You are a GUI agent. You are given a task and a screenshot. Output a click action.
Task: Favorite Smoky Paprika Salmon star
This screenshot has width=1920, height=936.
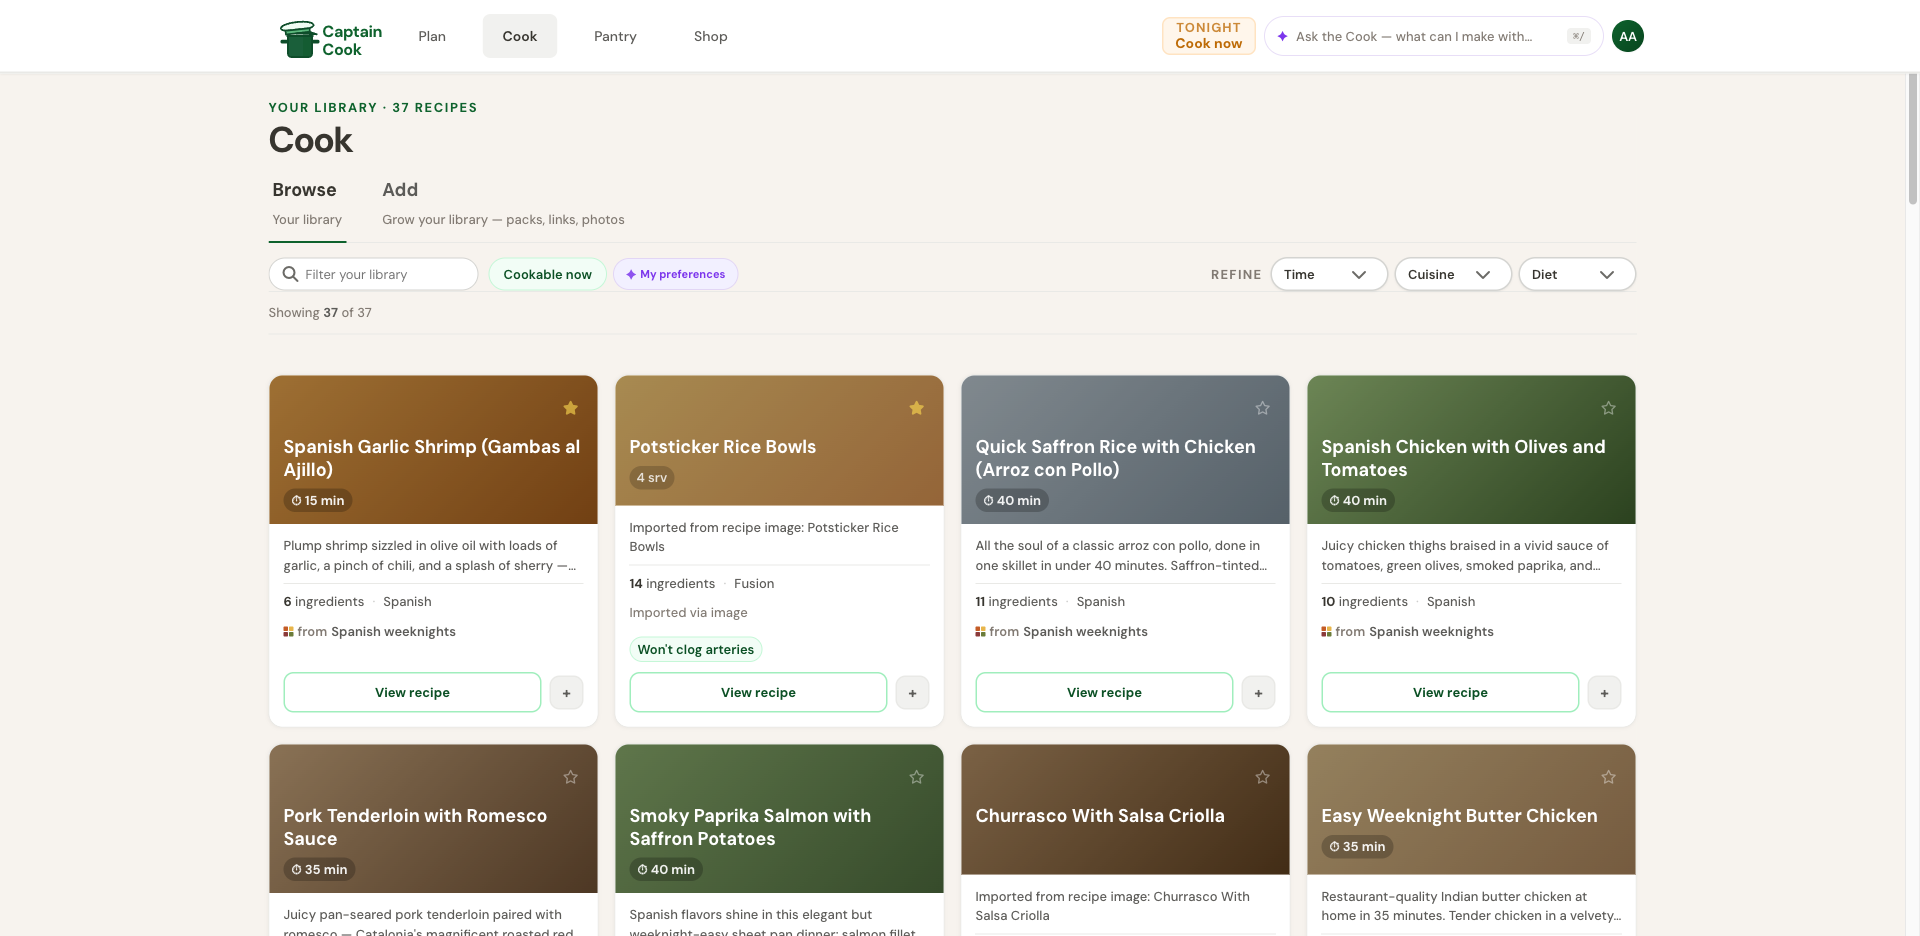(916, 777)
